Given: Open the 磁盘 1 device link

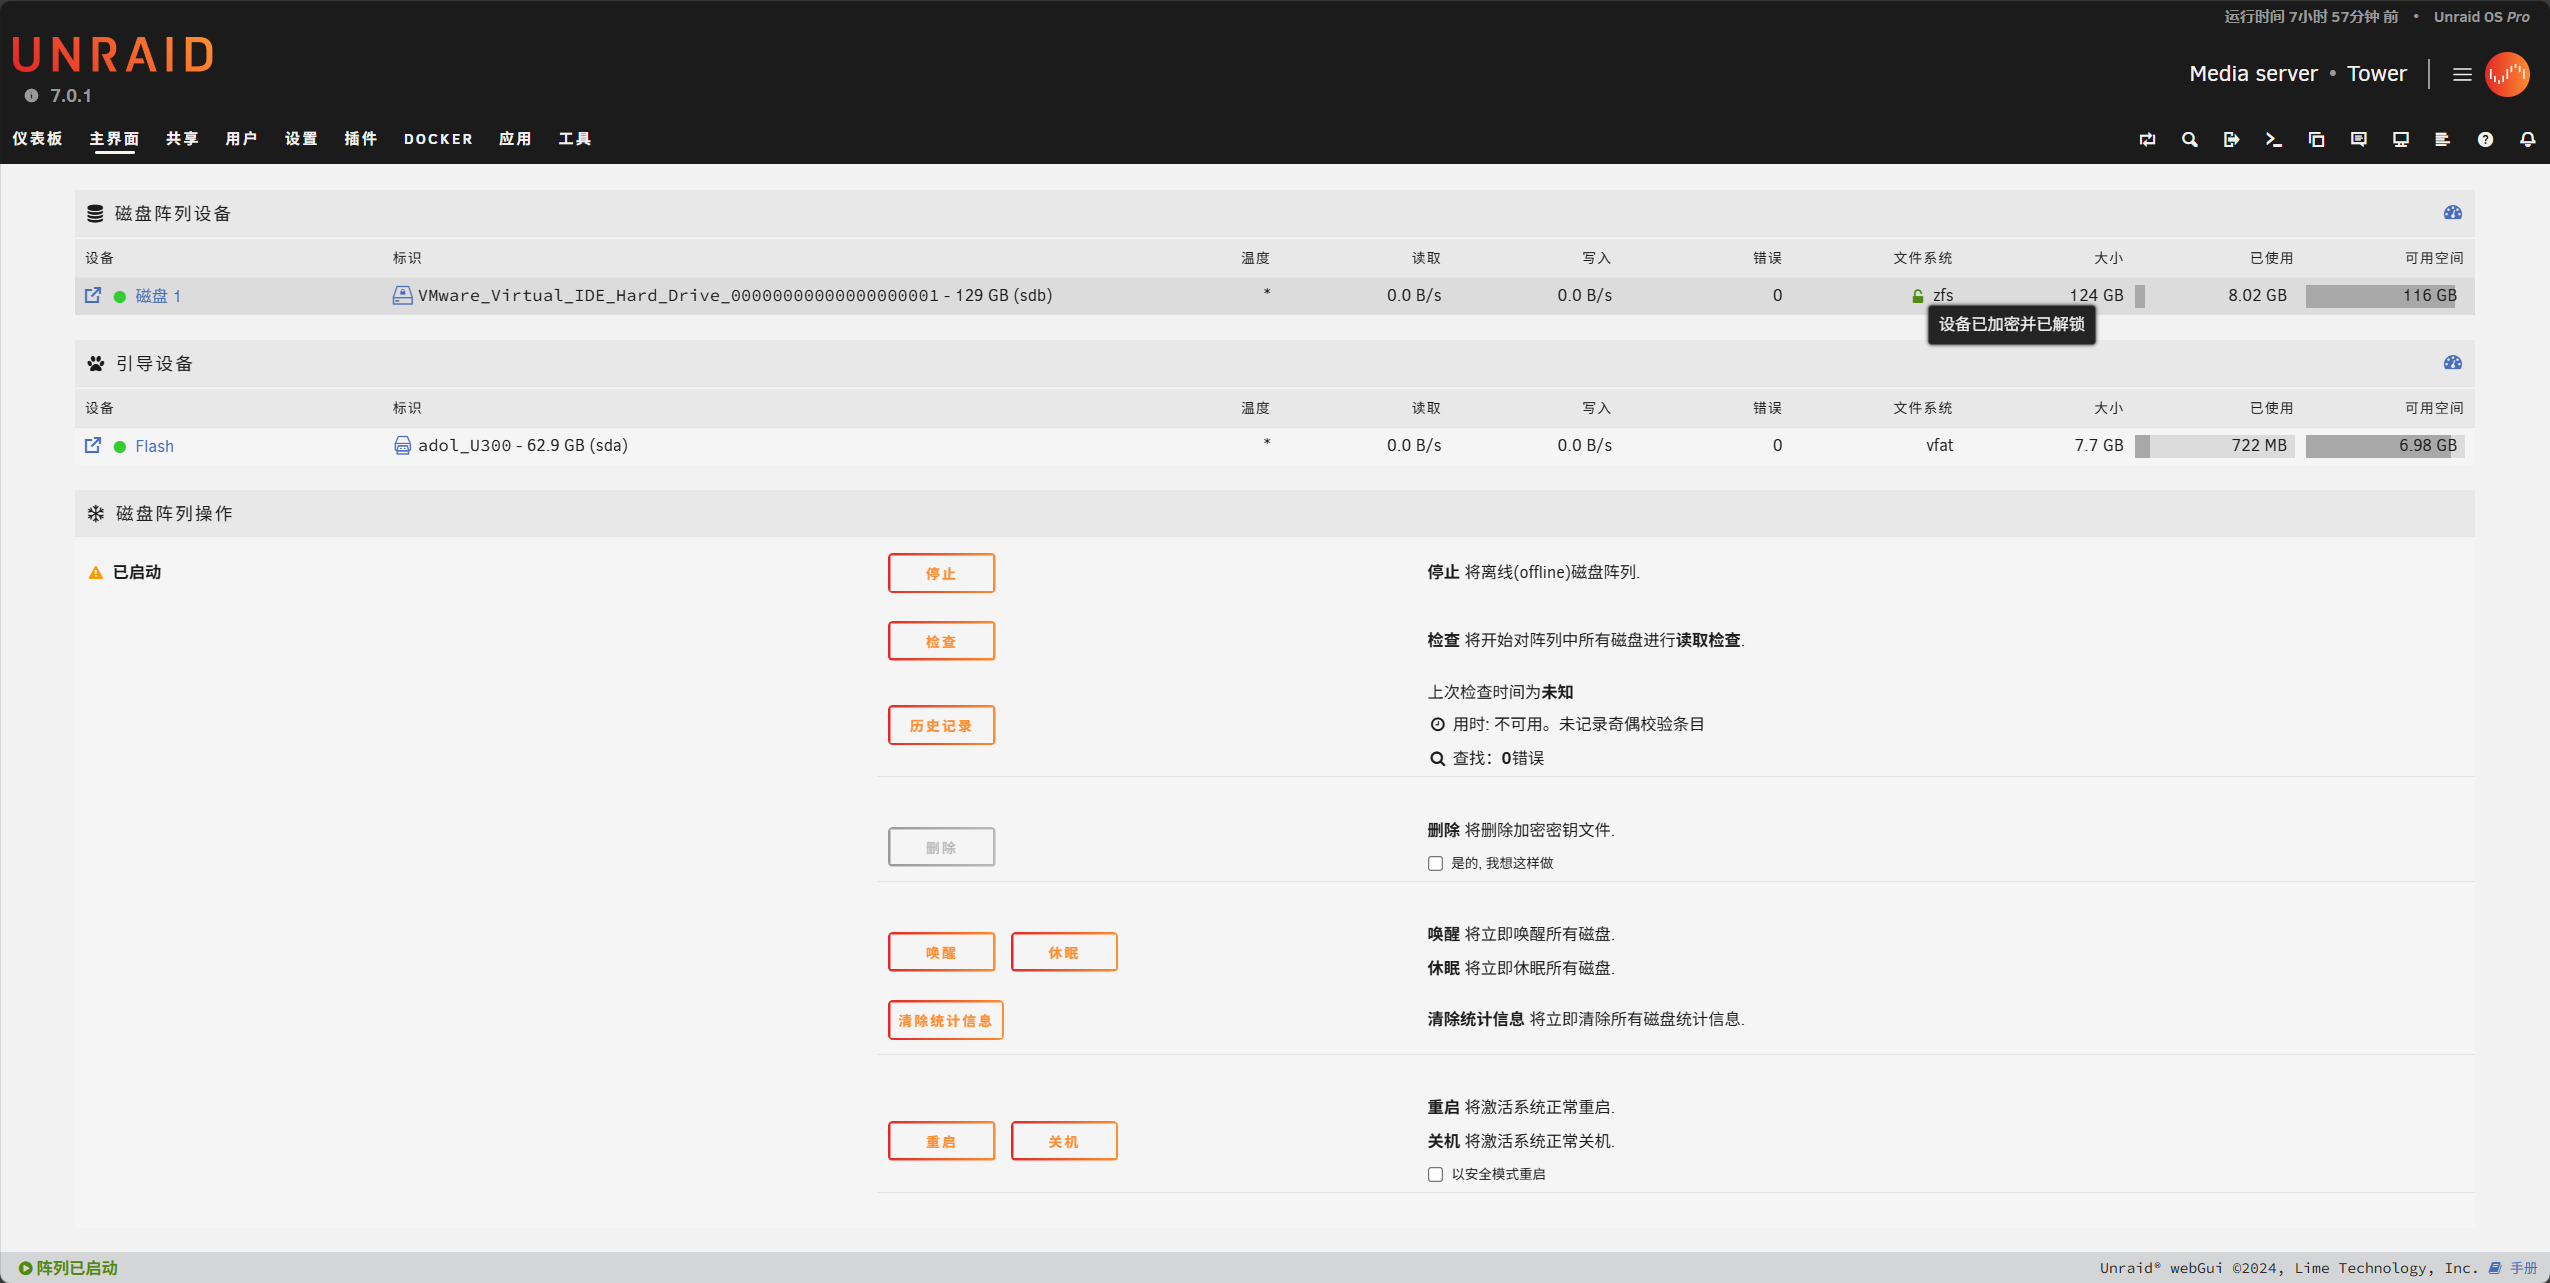Looking at the screenshot, I should (x=158, y=296).
